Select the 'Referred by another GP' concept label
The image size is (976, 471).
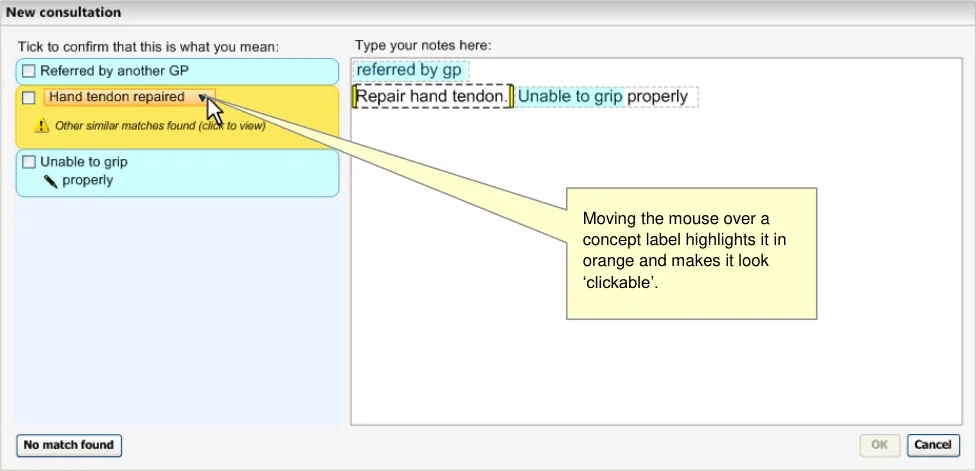(114, 71)
